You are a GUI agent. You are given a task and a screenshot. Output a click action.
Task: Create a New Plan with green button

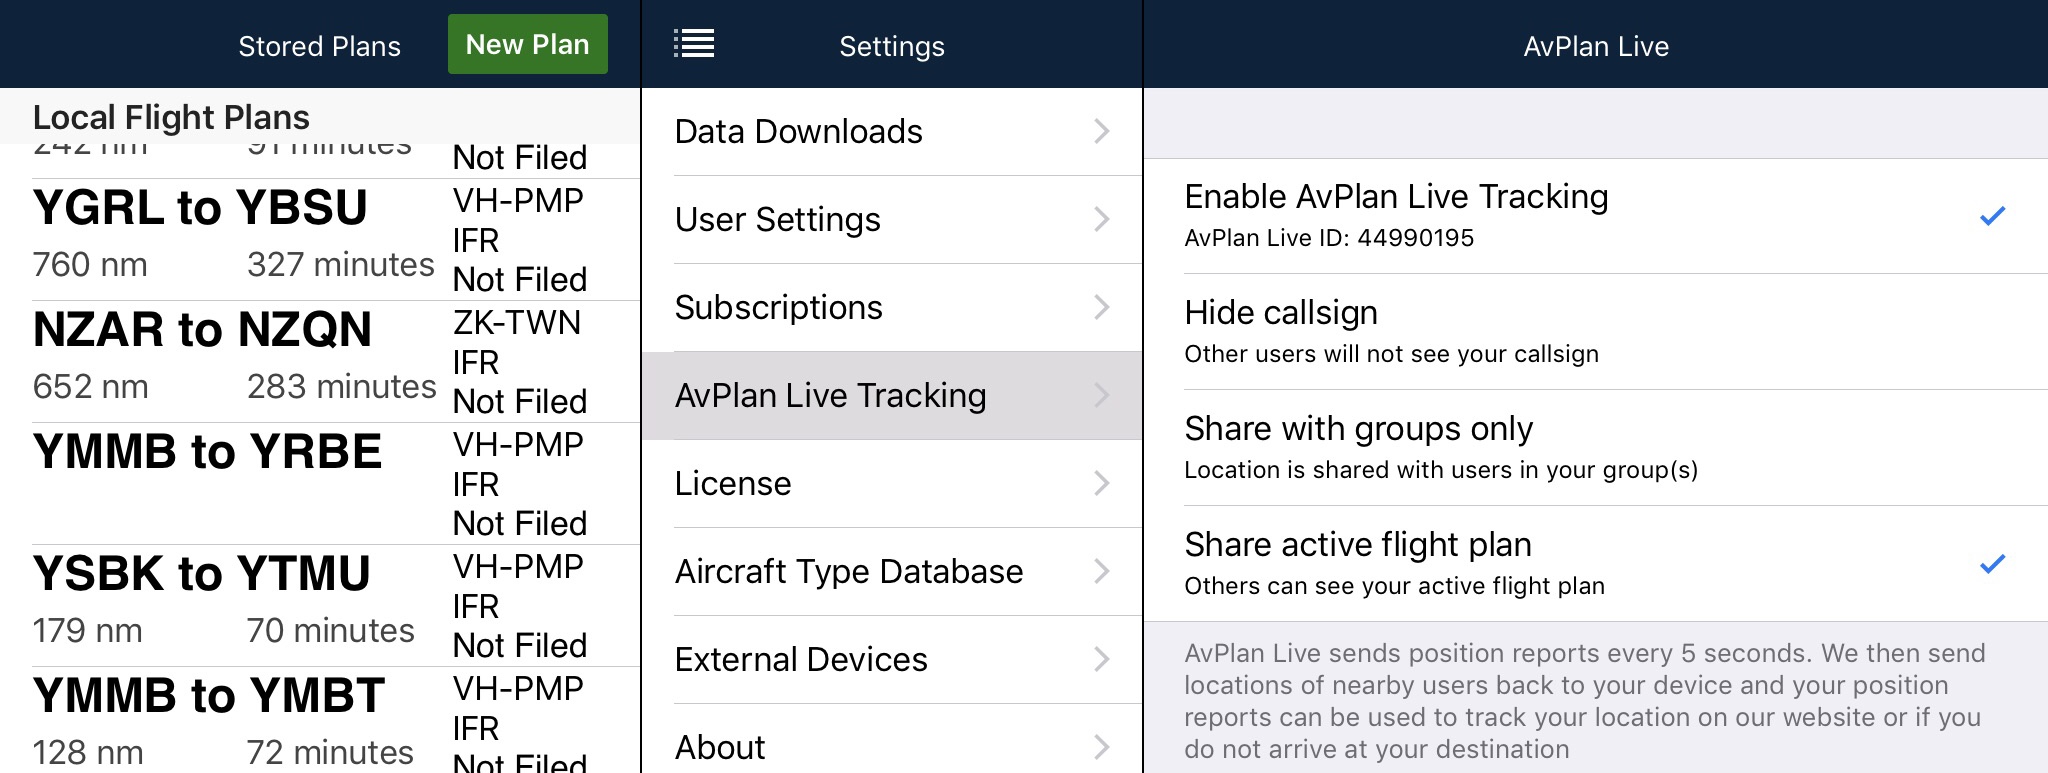528,44
